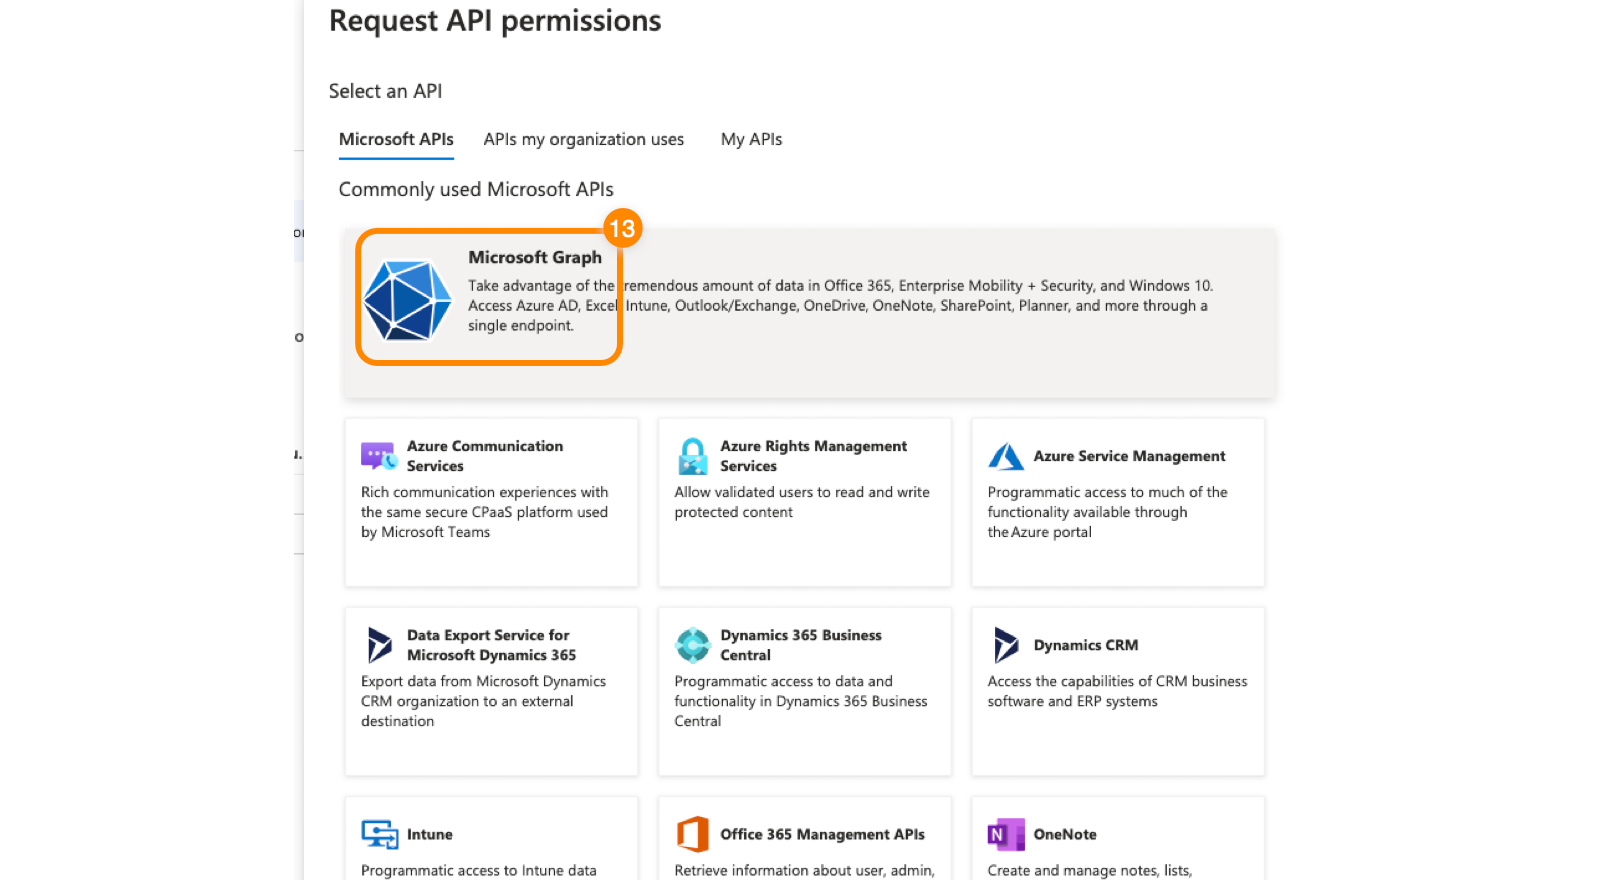Image resolution: width=1600 pixels, height=880 pixels.
Task: Choose the Dynamics 365 Business Central title
Action: point(801,645)
